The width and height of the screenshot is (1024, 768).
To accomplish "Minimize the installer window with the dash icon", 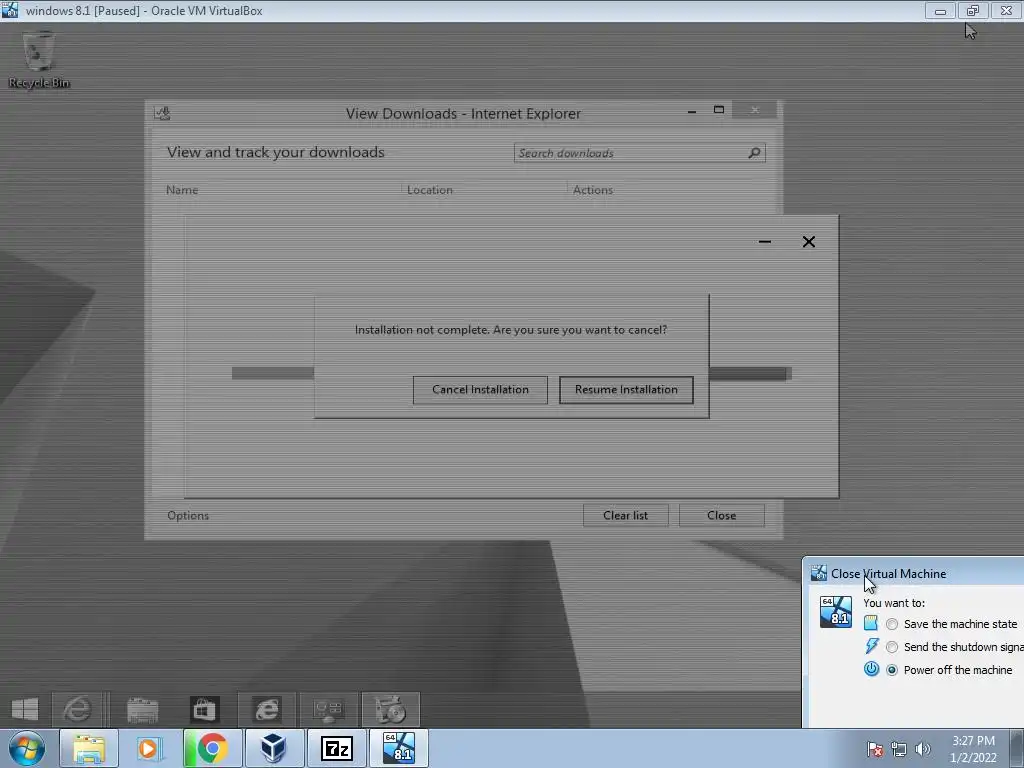I will (x=765, y=242).
